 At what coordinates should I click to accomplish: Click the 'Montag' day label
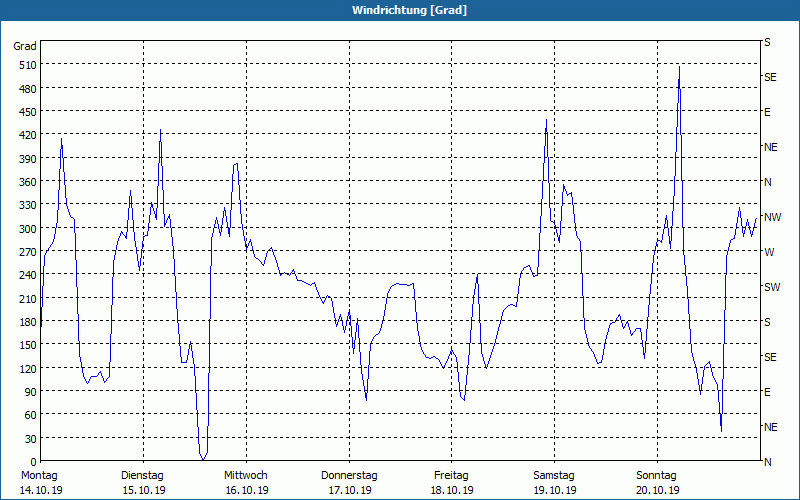pos(39,476)
